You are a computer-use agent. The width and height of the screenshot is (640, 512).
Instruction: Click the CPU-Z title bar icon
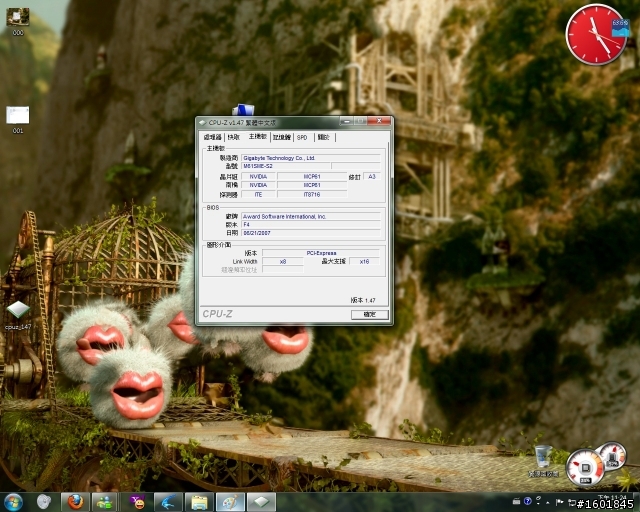coord(202,122)
